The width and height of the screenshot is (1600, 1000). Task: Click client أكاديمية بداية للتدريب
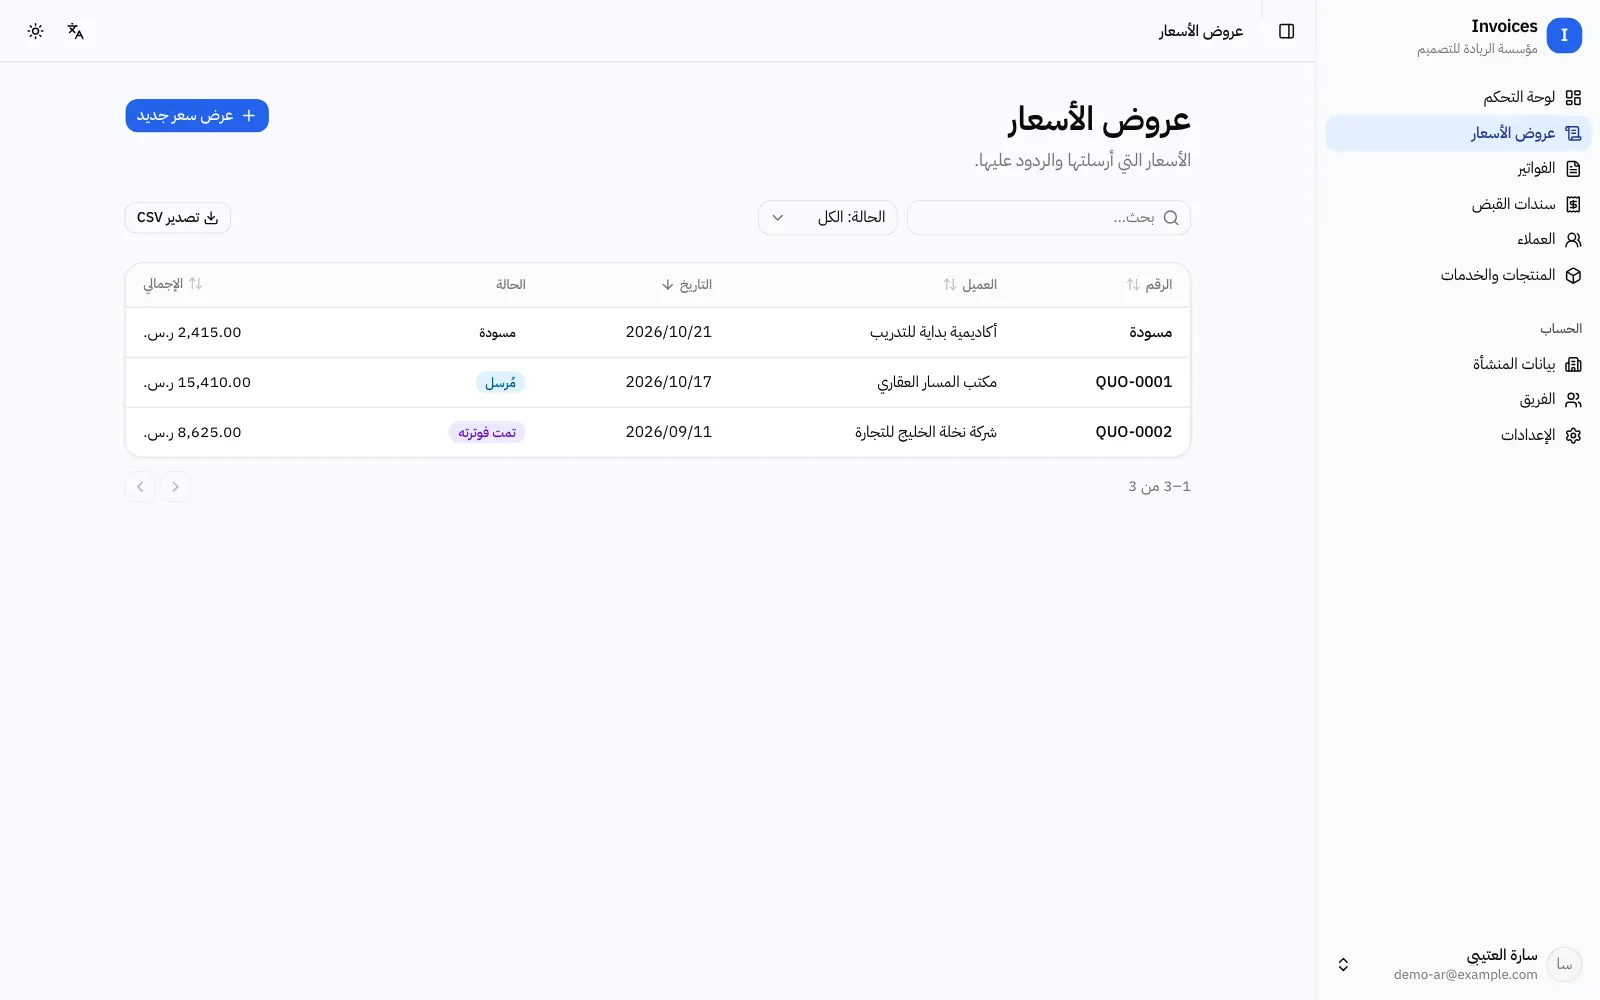(x=933, y=332)
